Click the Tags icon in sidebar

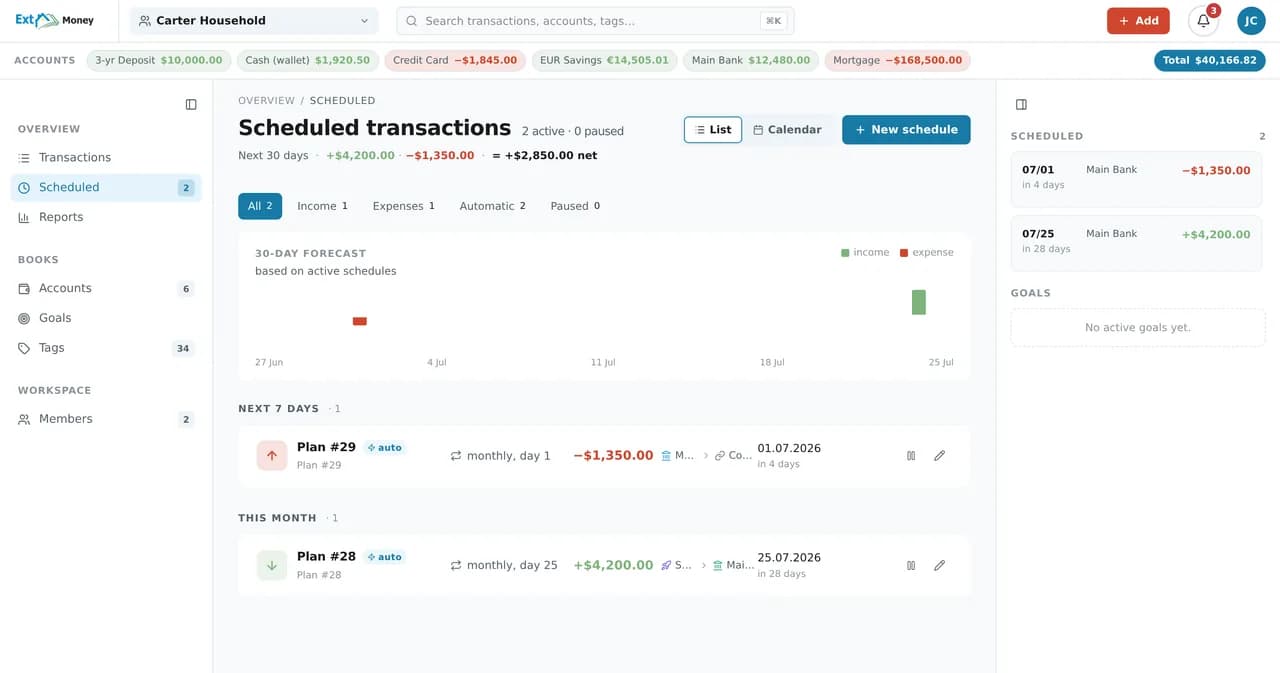click(24, 348)
